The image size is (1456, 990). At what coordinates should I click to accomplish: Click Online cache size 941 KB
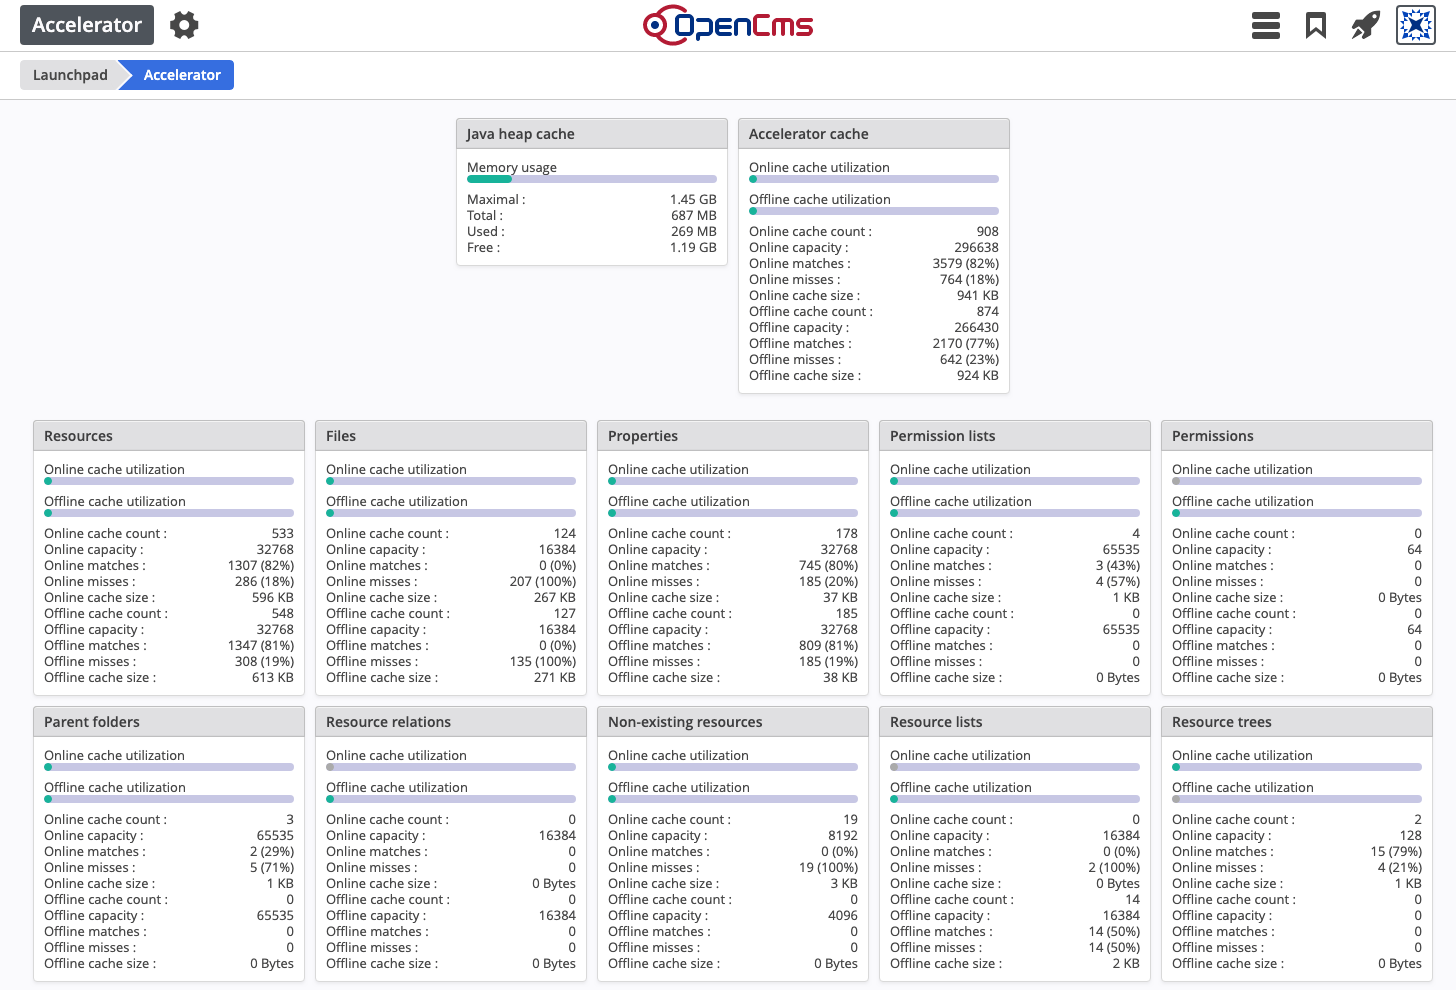coord(977,295)
